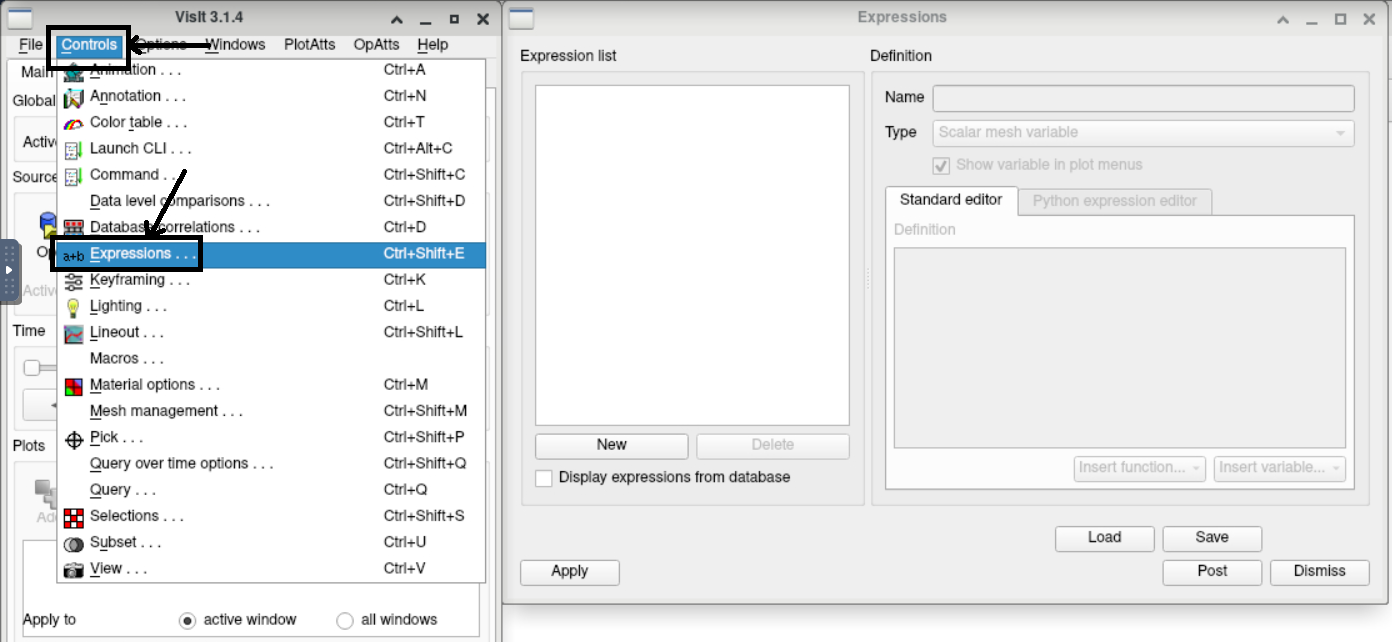
Task: Select the all windows radio button
Action: coord(345,620)
